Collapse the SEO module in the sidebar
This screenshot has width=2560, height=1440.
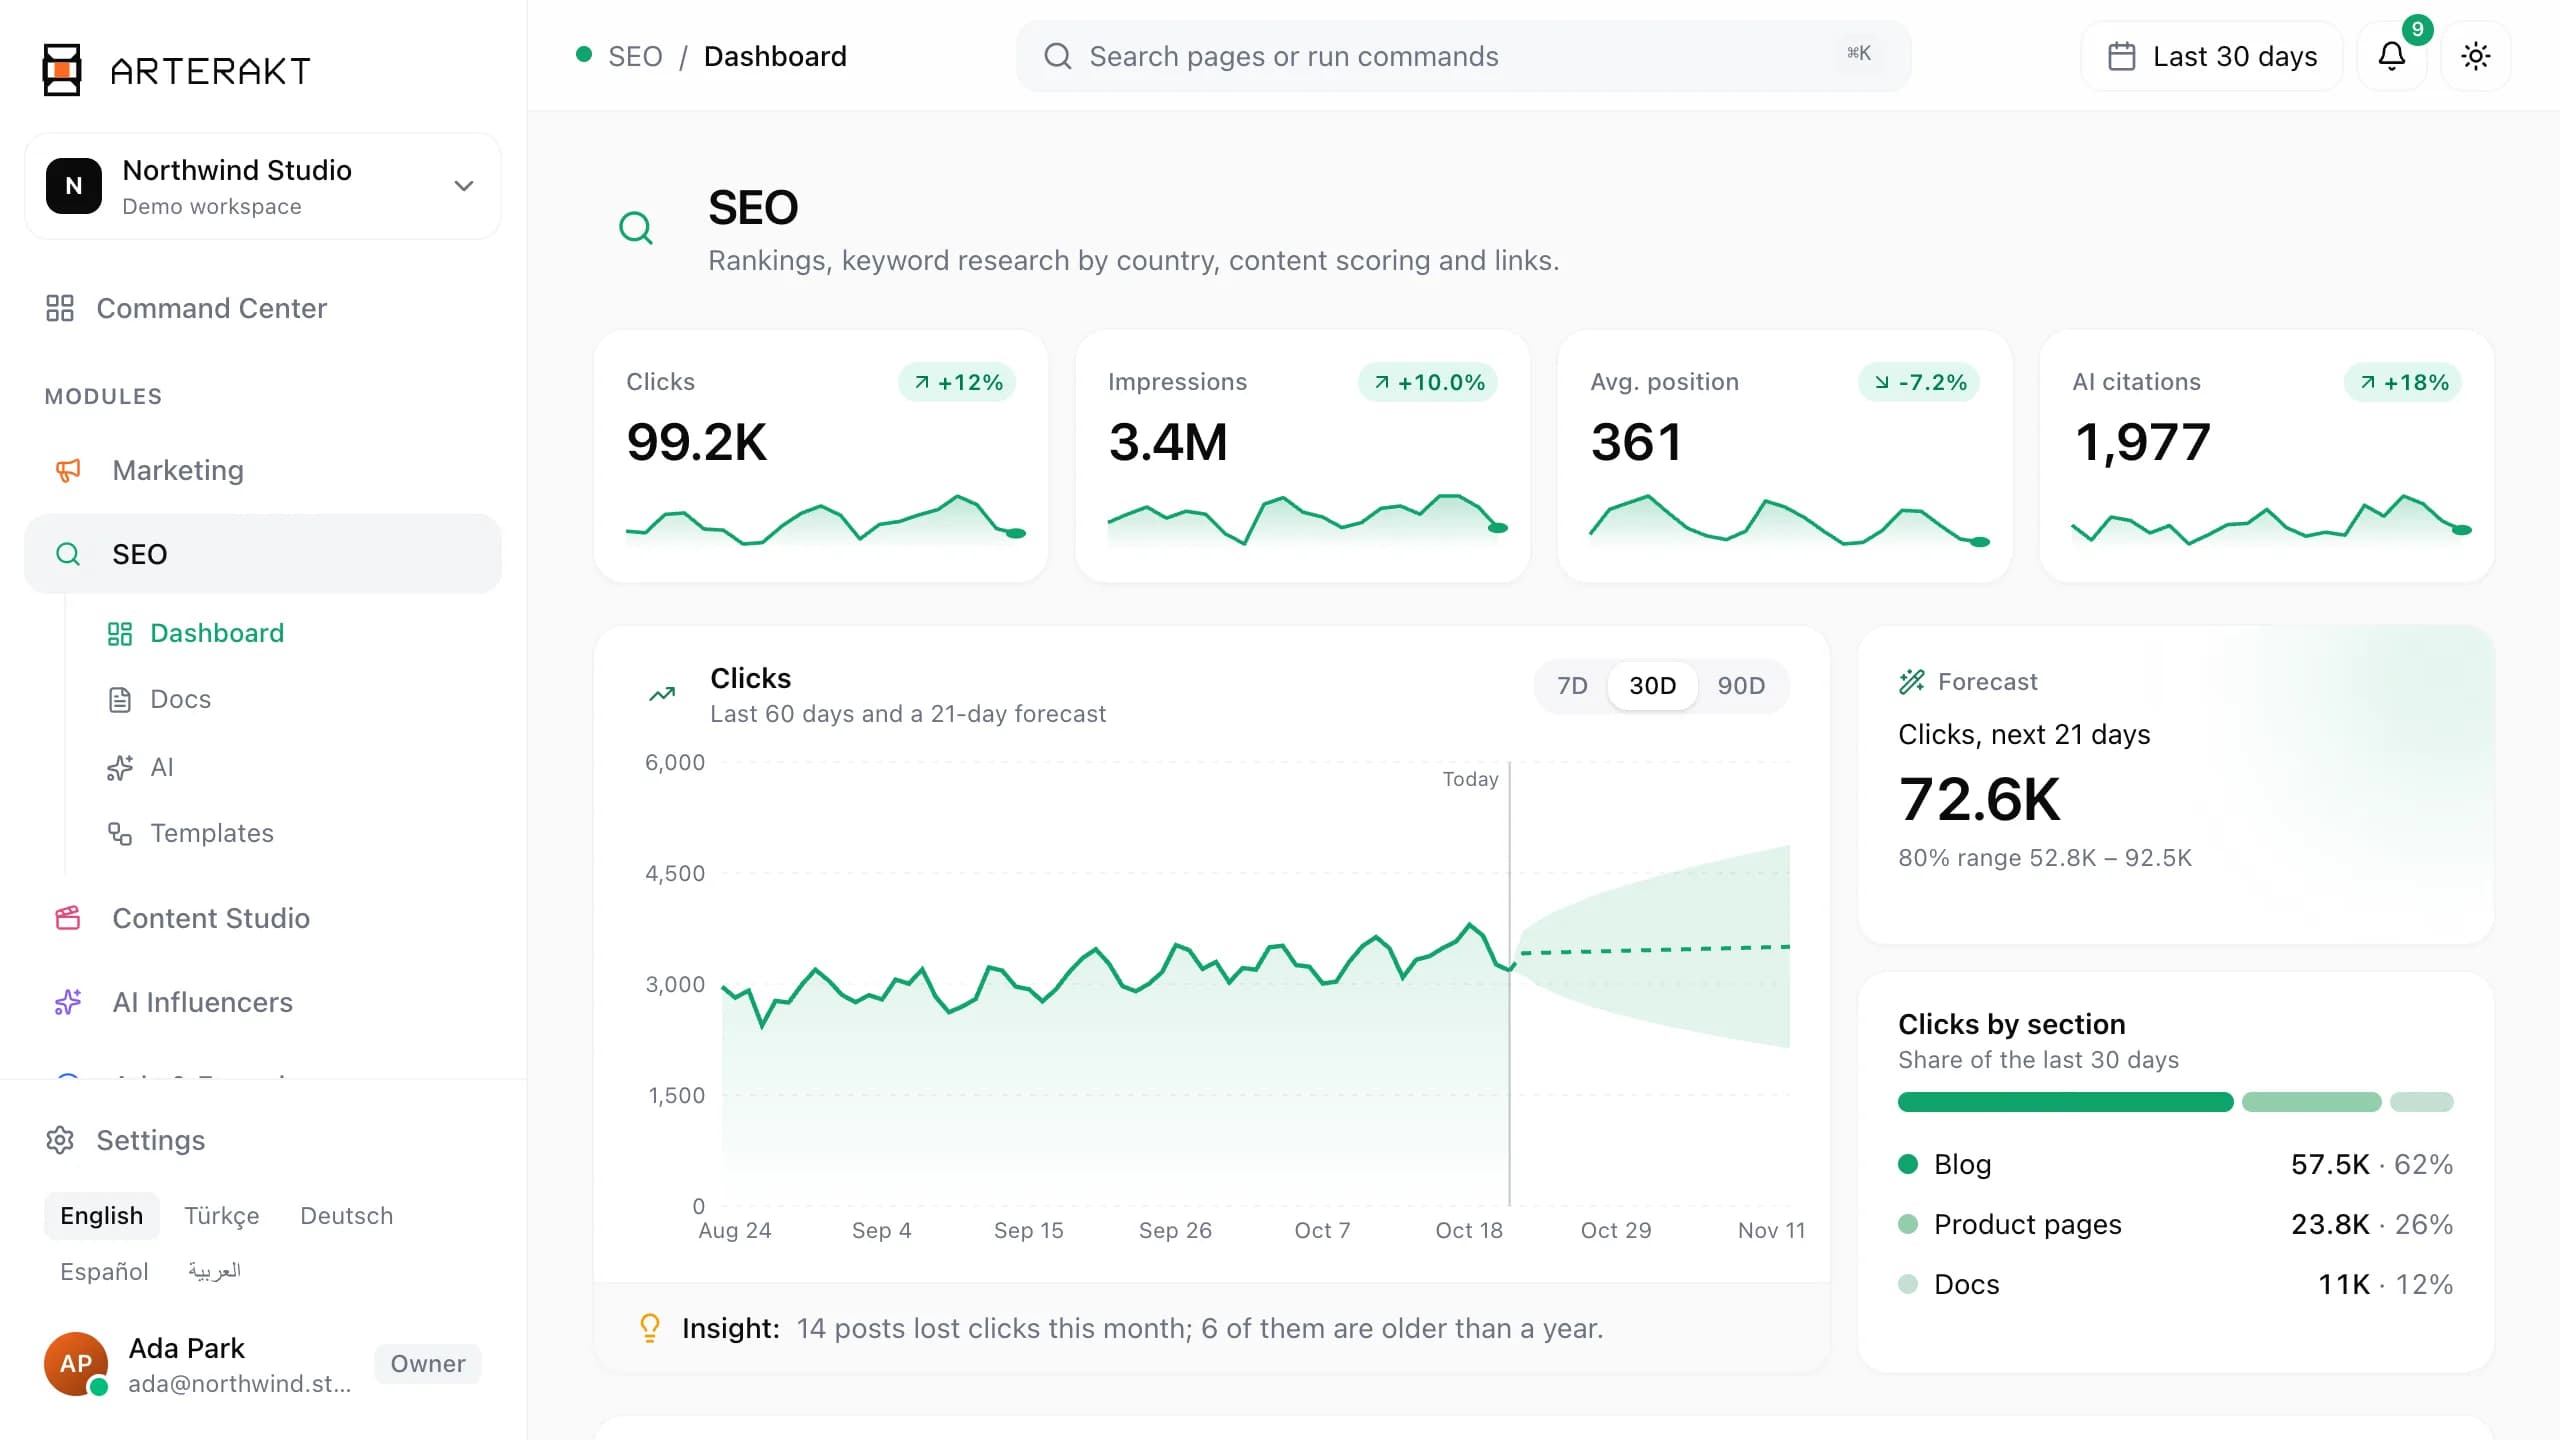[263, 554]
